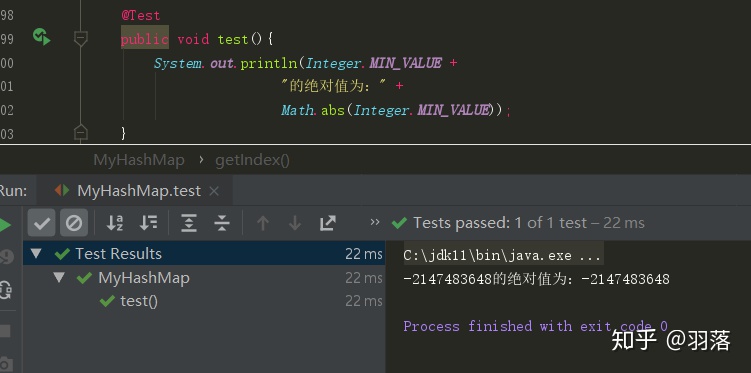Go to previous failed test arrow

coord(262,223)
